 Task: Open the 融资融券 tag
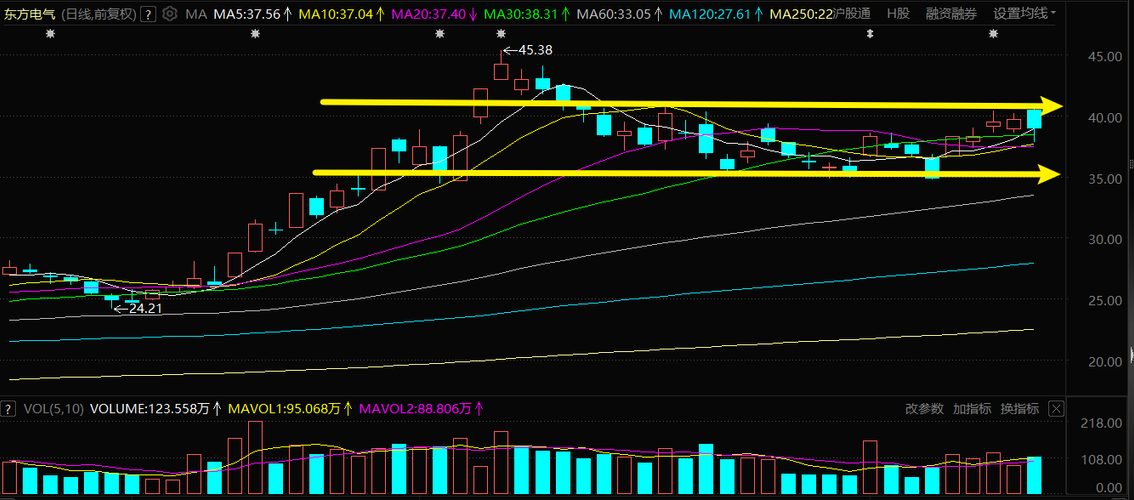(951, 14)
